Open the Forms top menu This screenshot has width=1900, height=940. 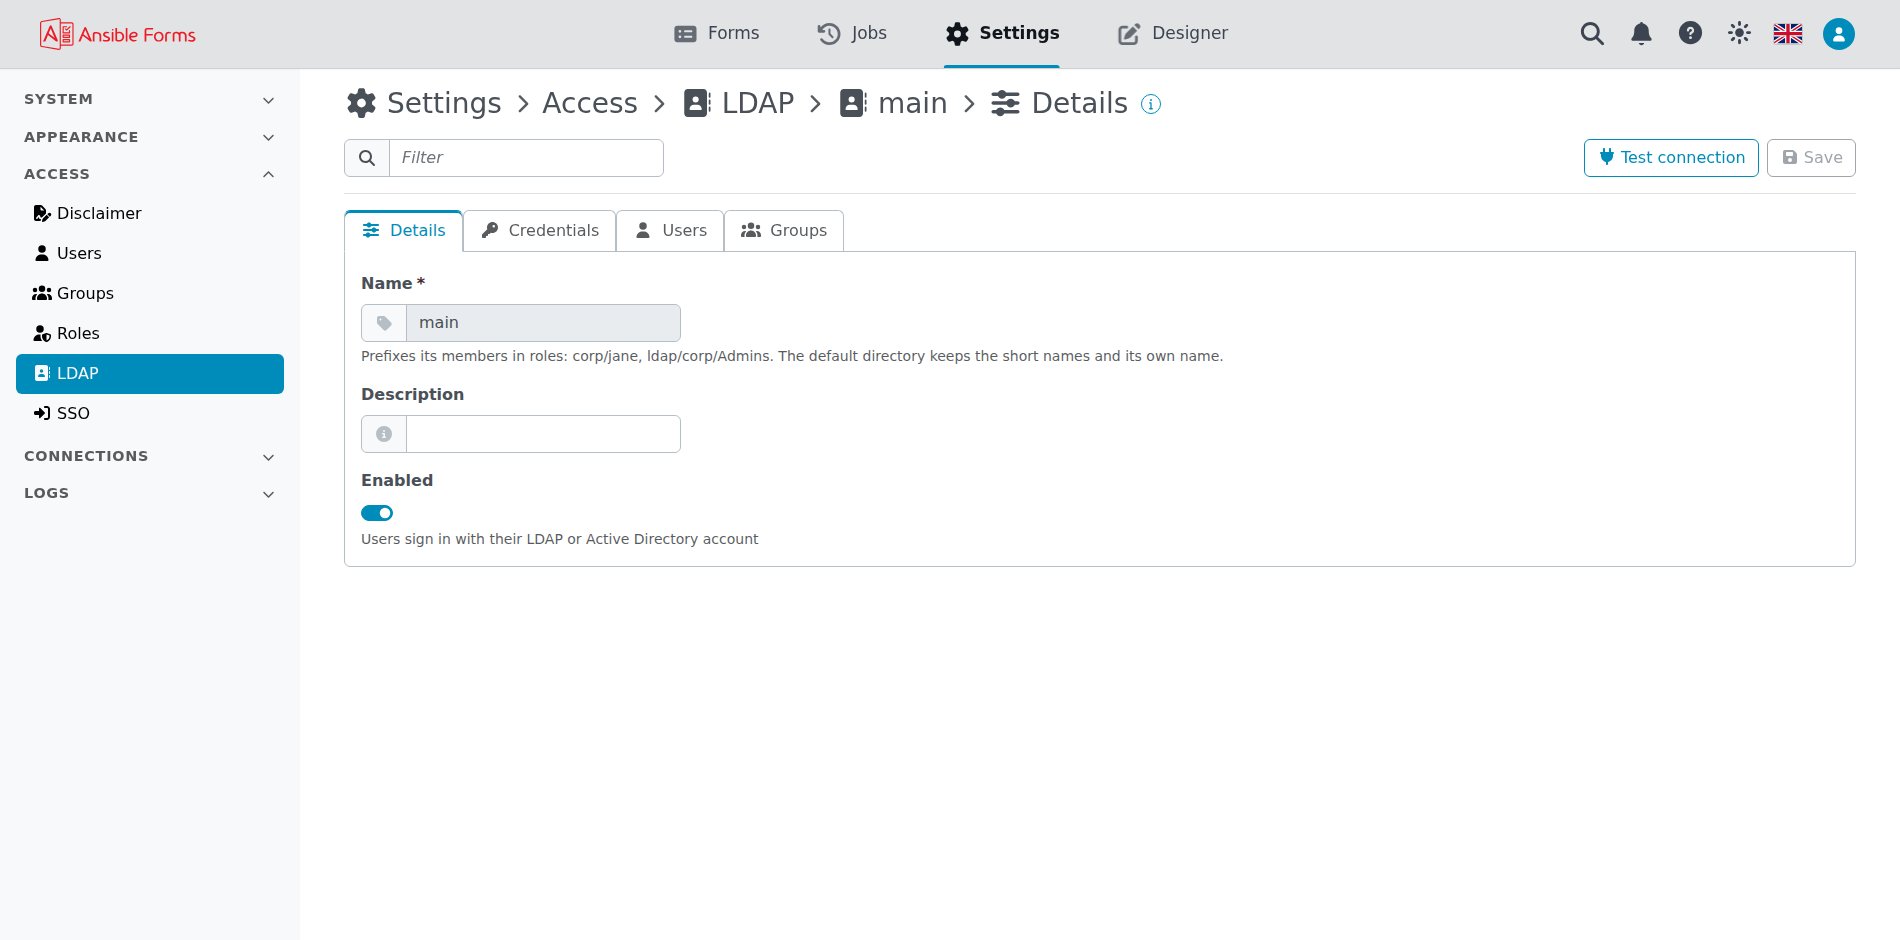coord(716,34)
